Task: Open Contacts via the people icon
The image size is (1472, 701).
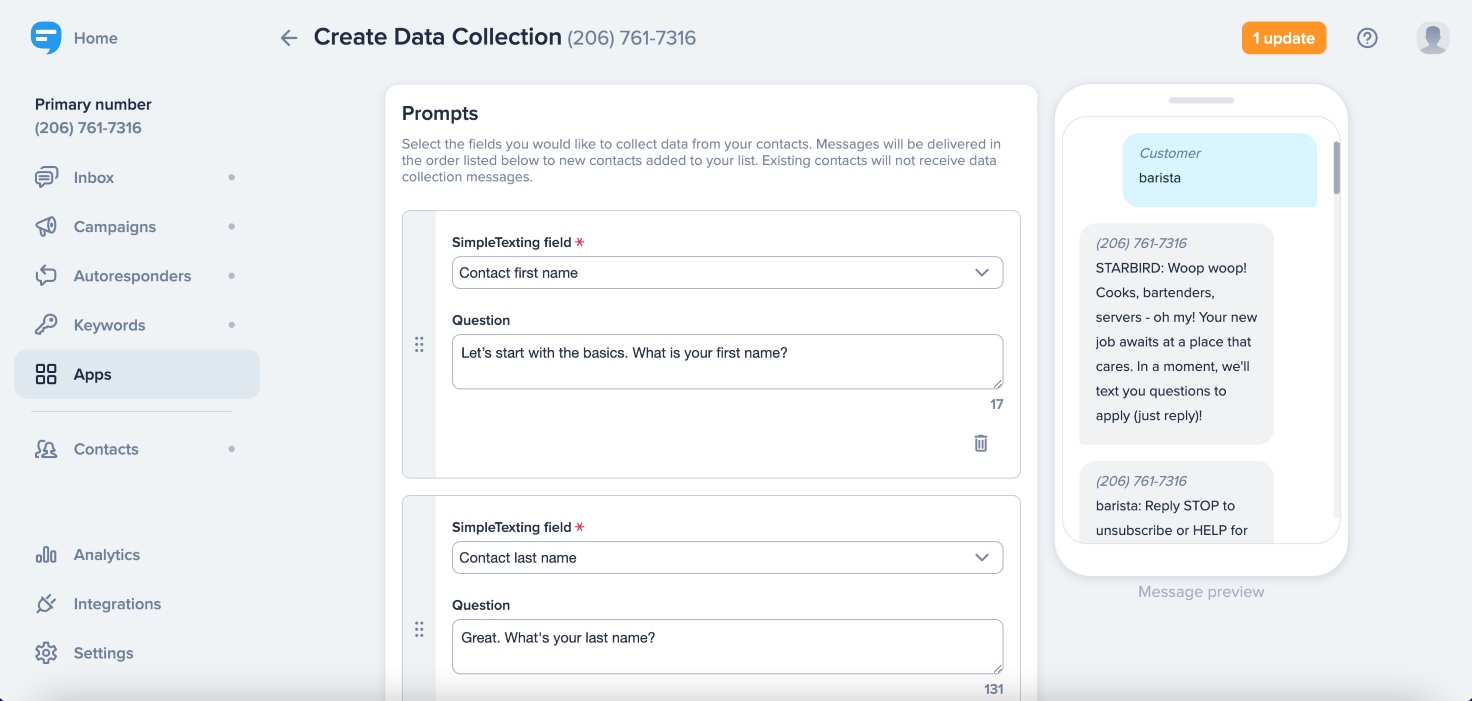Action: [x=47, y=449]
